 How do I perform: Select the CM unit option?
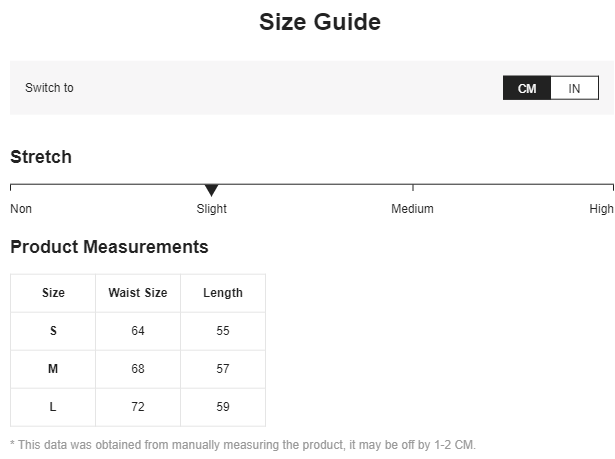coord(527,88)
